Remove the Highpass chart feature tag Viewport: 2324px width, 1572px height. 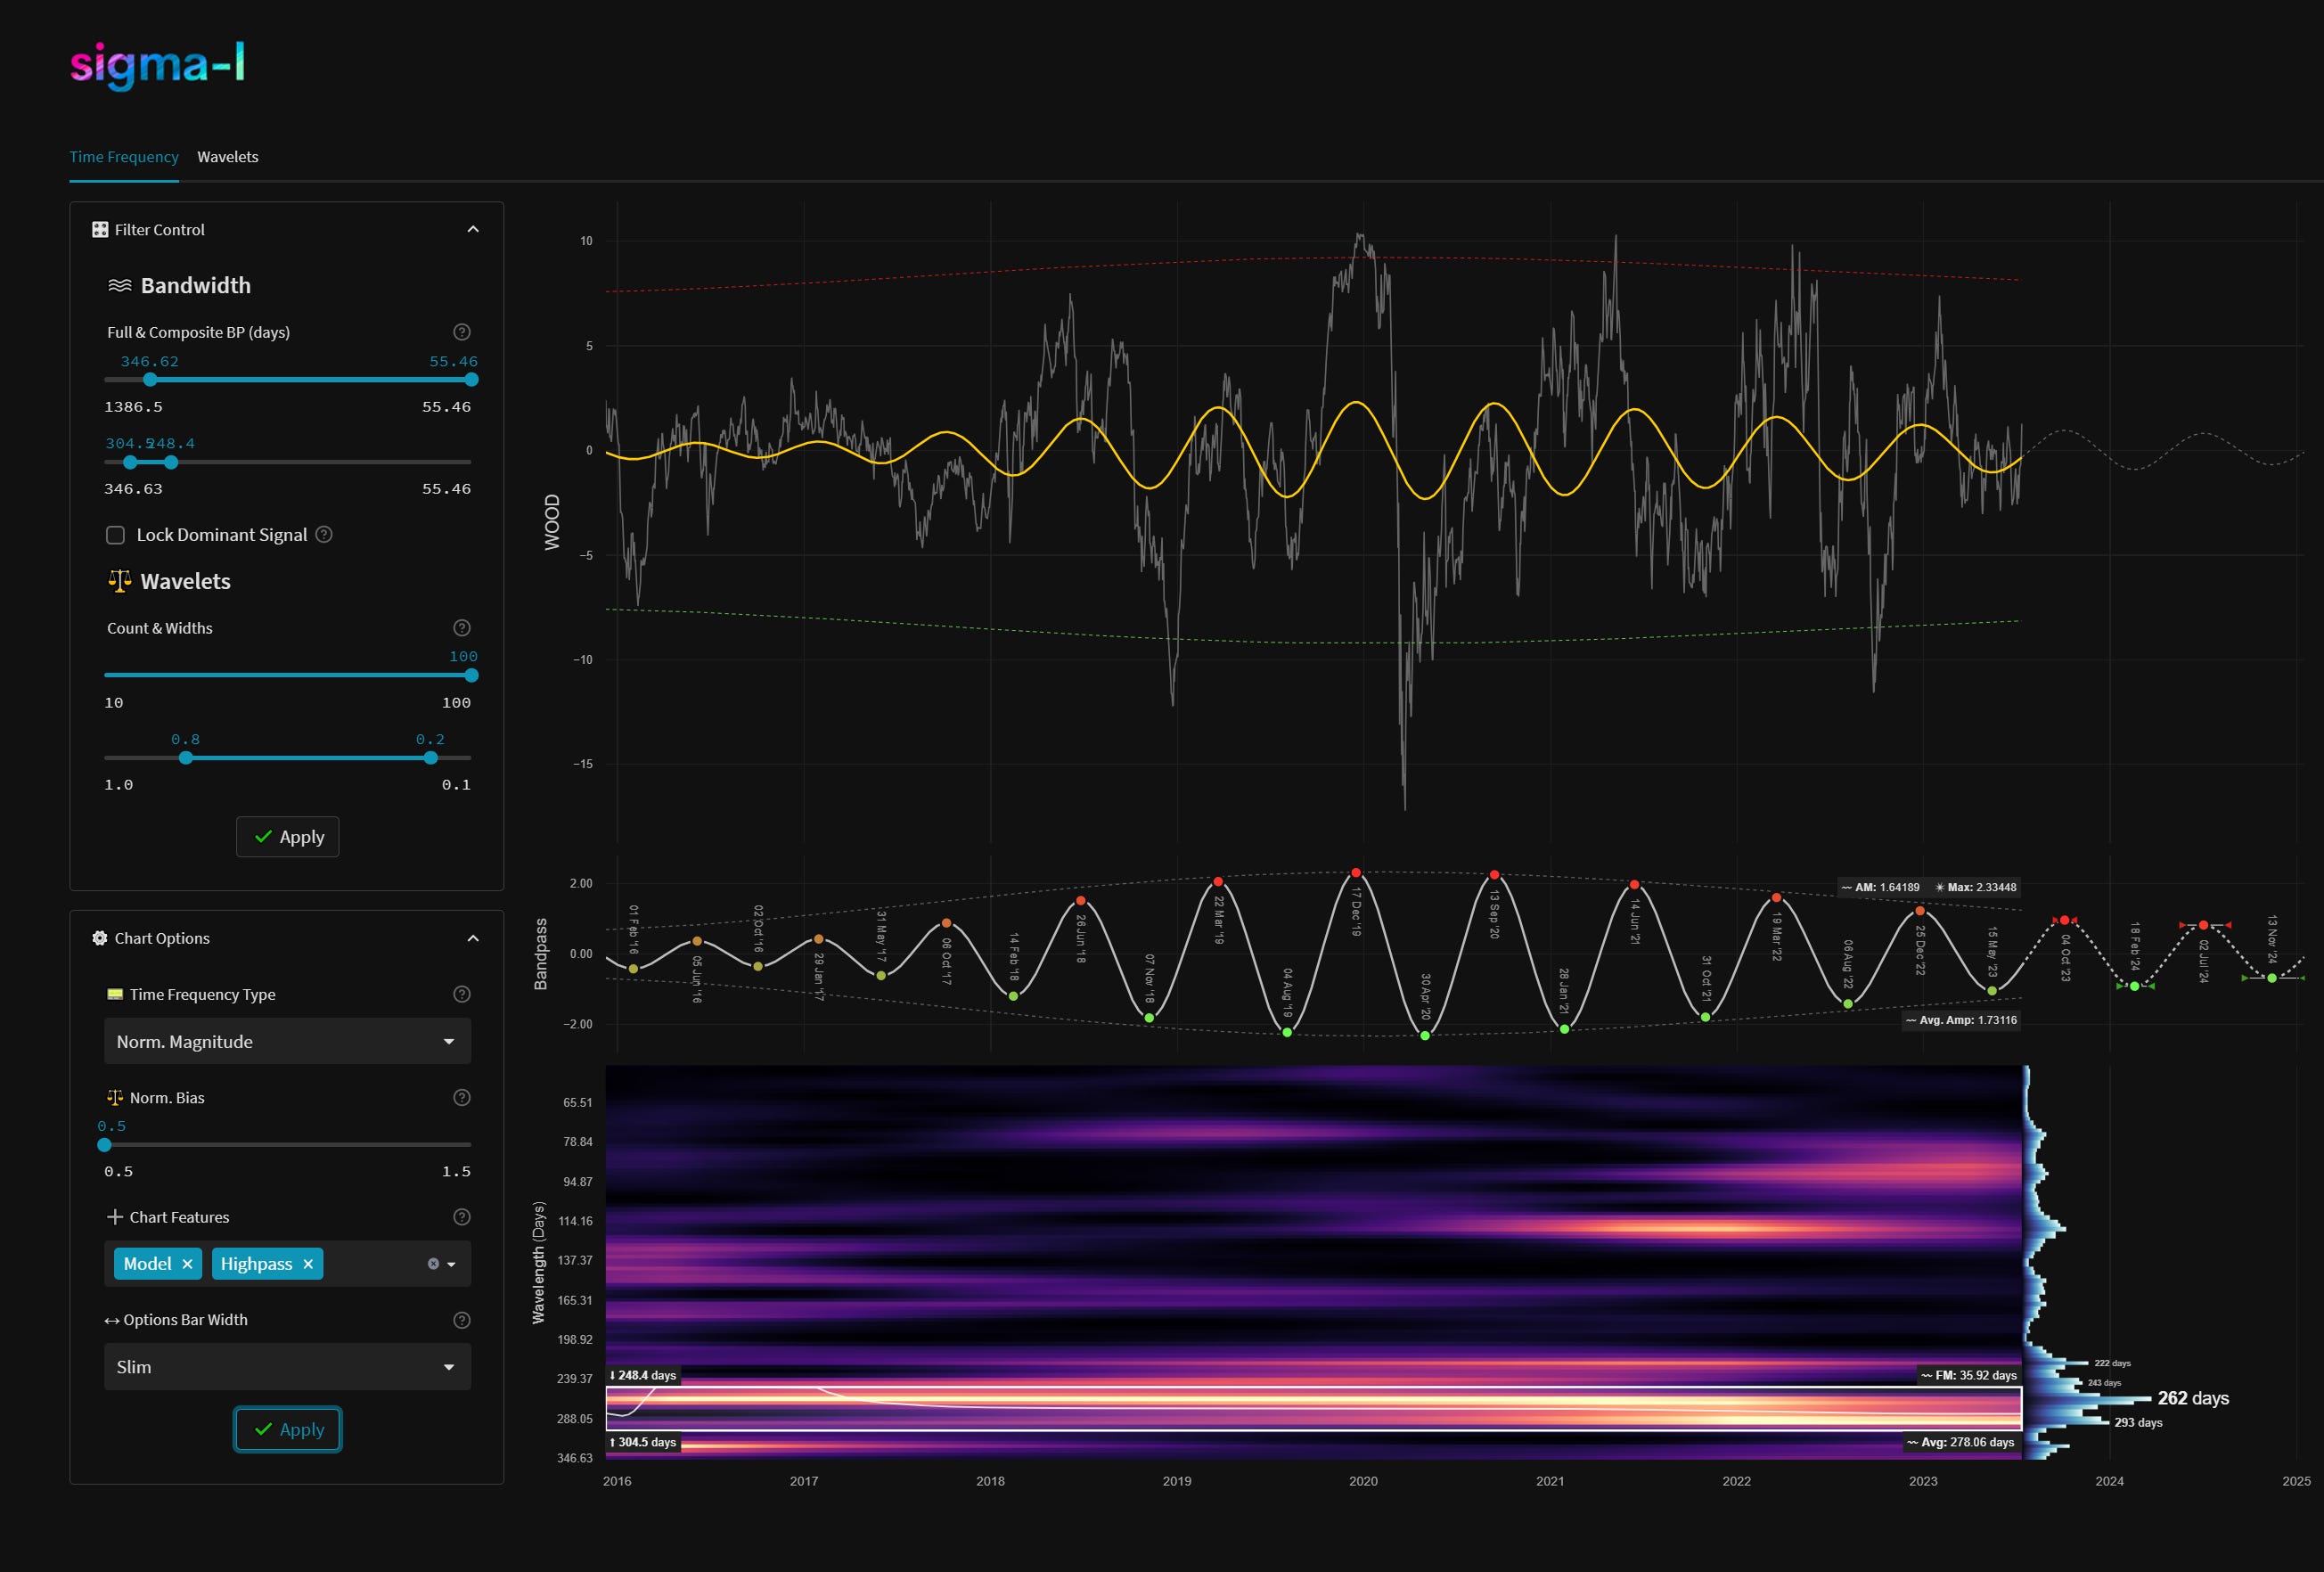308,1264
